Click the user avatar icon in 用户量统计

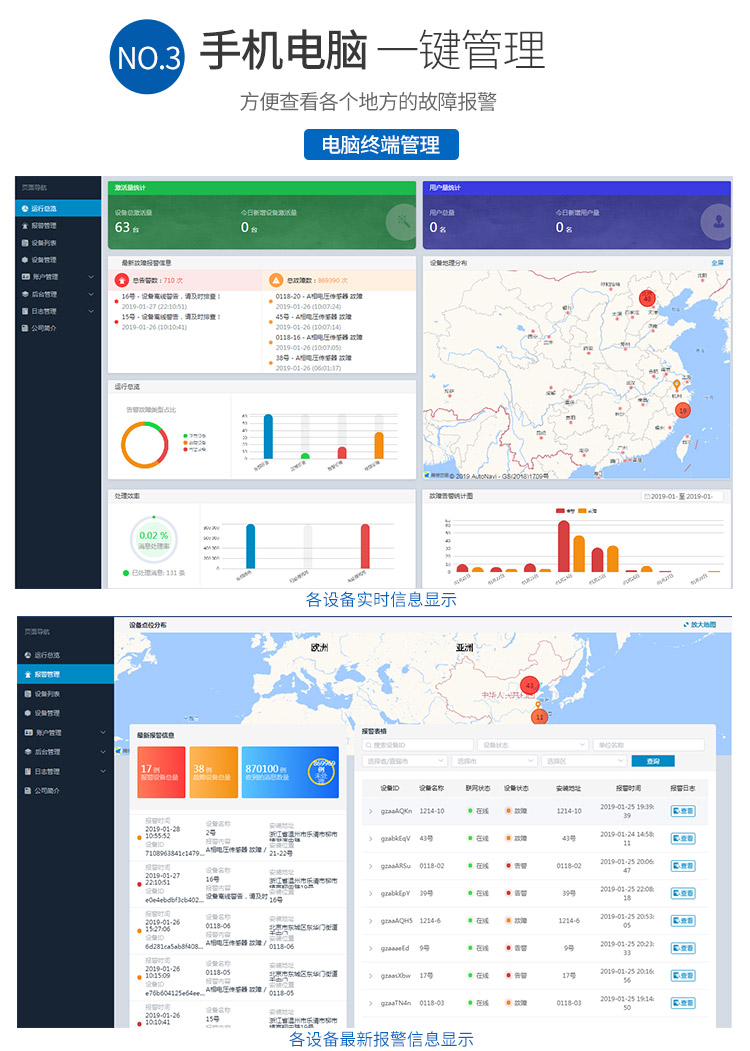point(715,222)
